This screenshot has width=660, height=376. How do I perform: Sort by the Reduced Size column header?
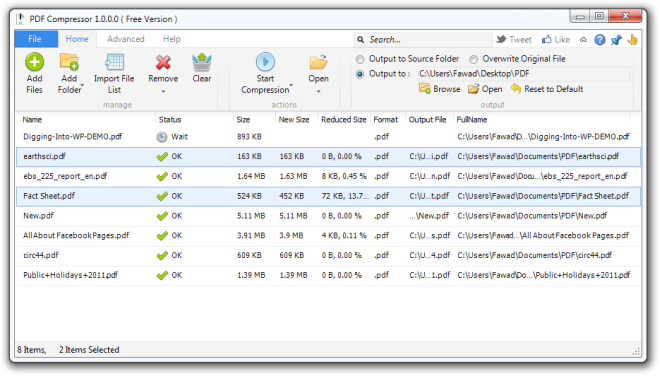[x=344, y=120]
